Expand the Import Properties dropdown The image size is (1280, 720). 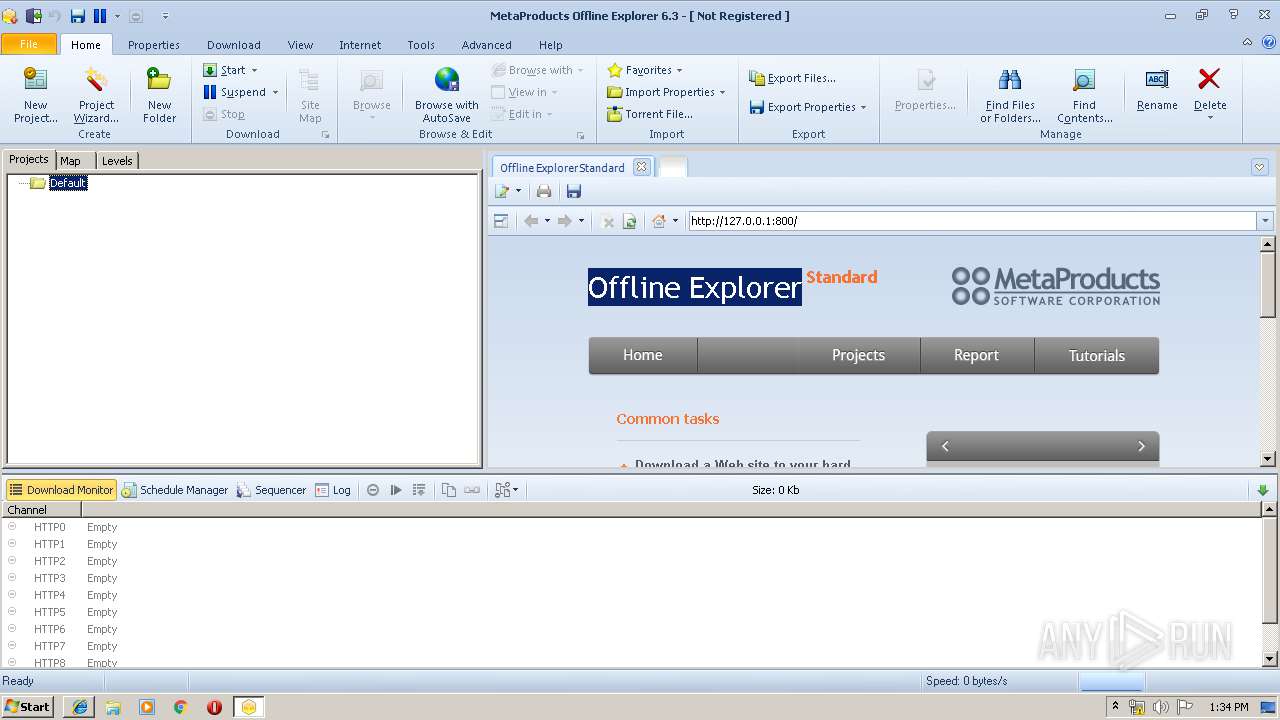pyautogui.click(x=722, y=92)
